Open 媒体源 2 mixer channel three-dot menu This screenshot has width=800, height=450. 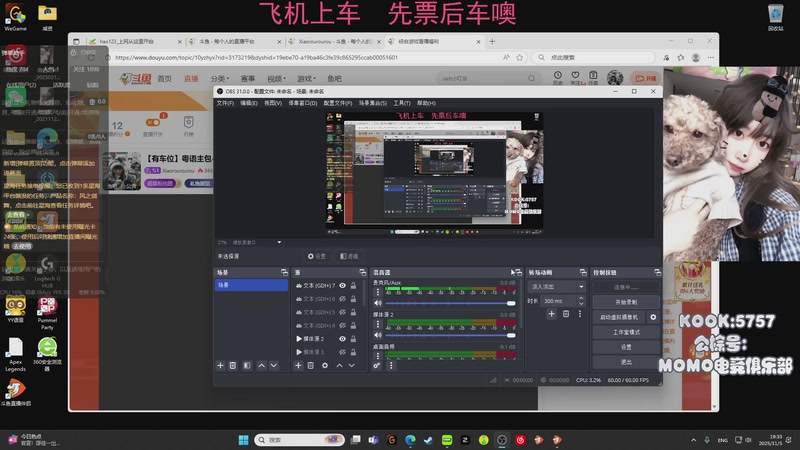378,324
